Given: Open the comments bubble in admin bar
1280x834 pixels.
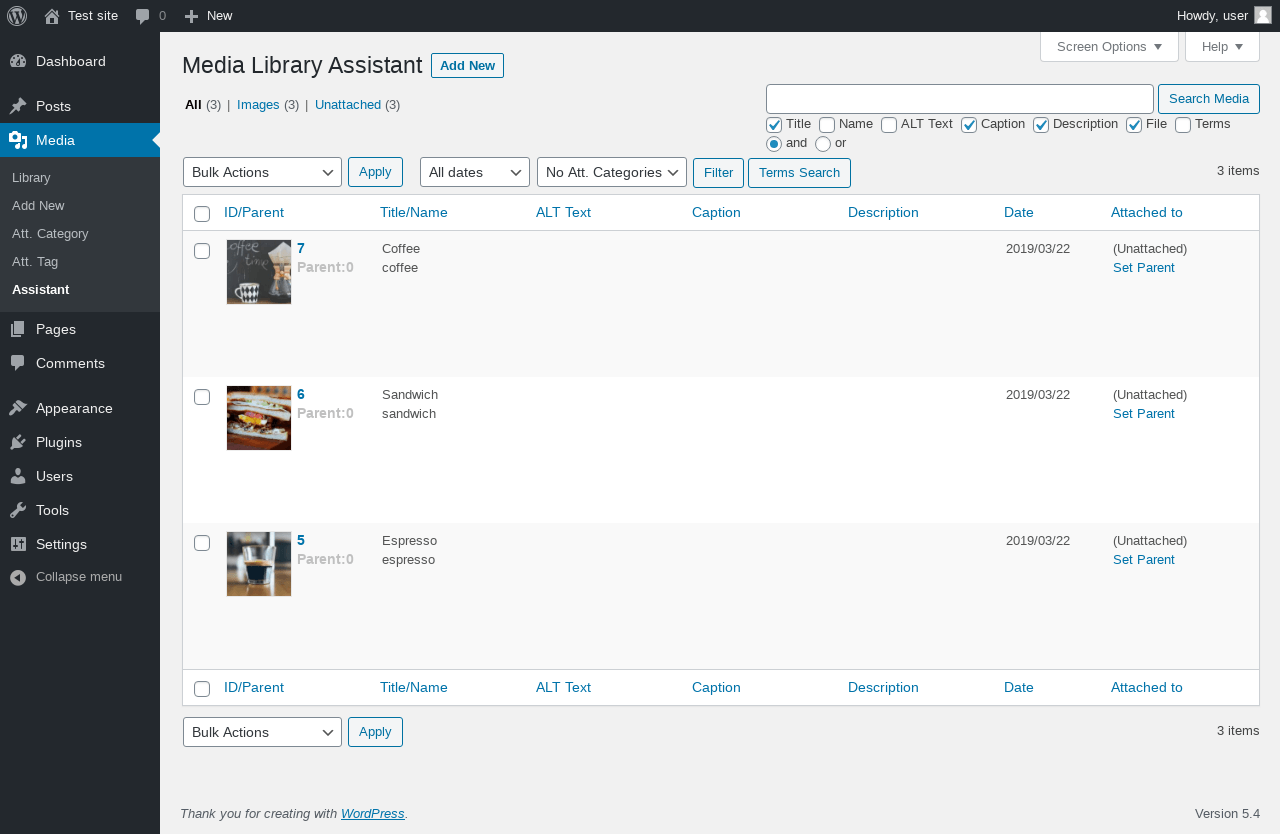Looking at the screenshot, I should pyautogui.click(x=143, y=16).
